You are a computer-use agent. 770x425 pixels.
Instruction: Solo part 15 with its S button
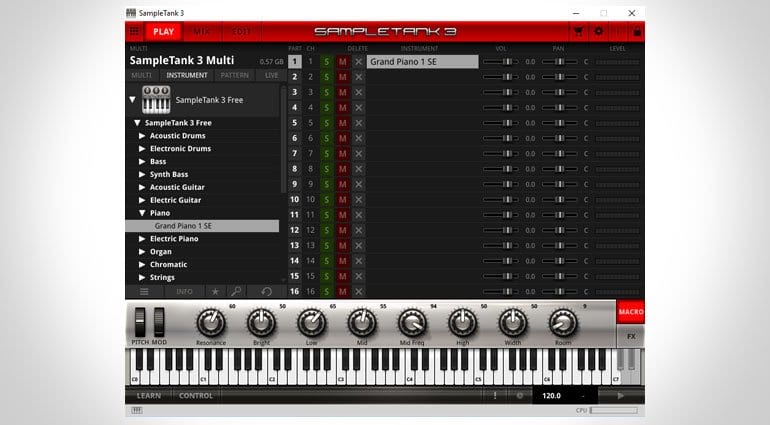click(x=327, y=276)
